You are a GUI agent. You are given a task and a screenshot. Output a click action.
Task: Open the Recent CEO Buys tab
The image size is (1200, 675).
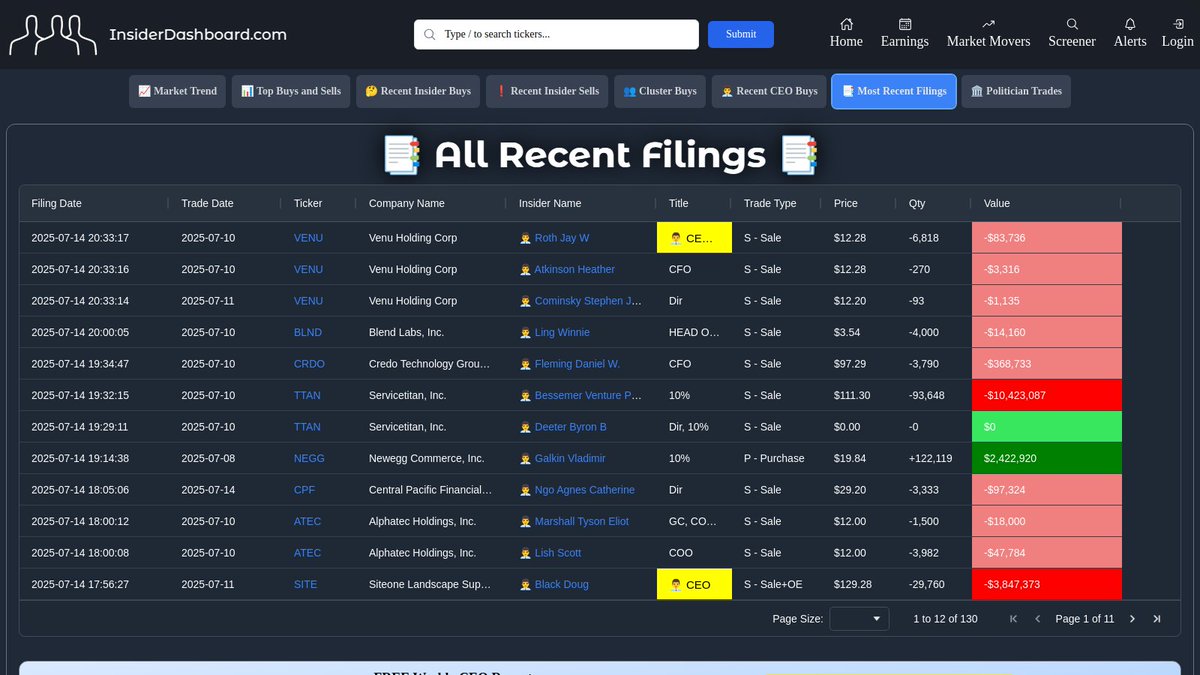769,91
